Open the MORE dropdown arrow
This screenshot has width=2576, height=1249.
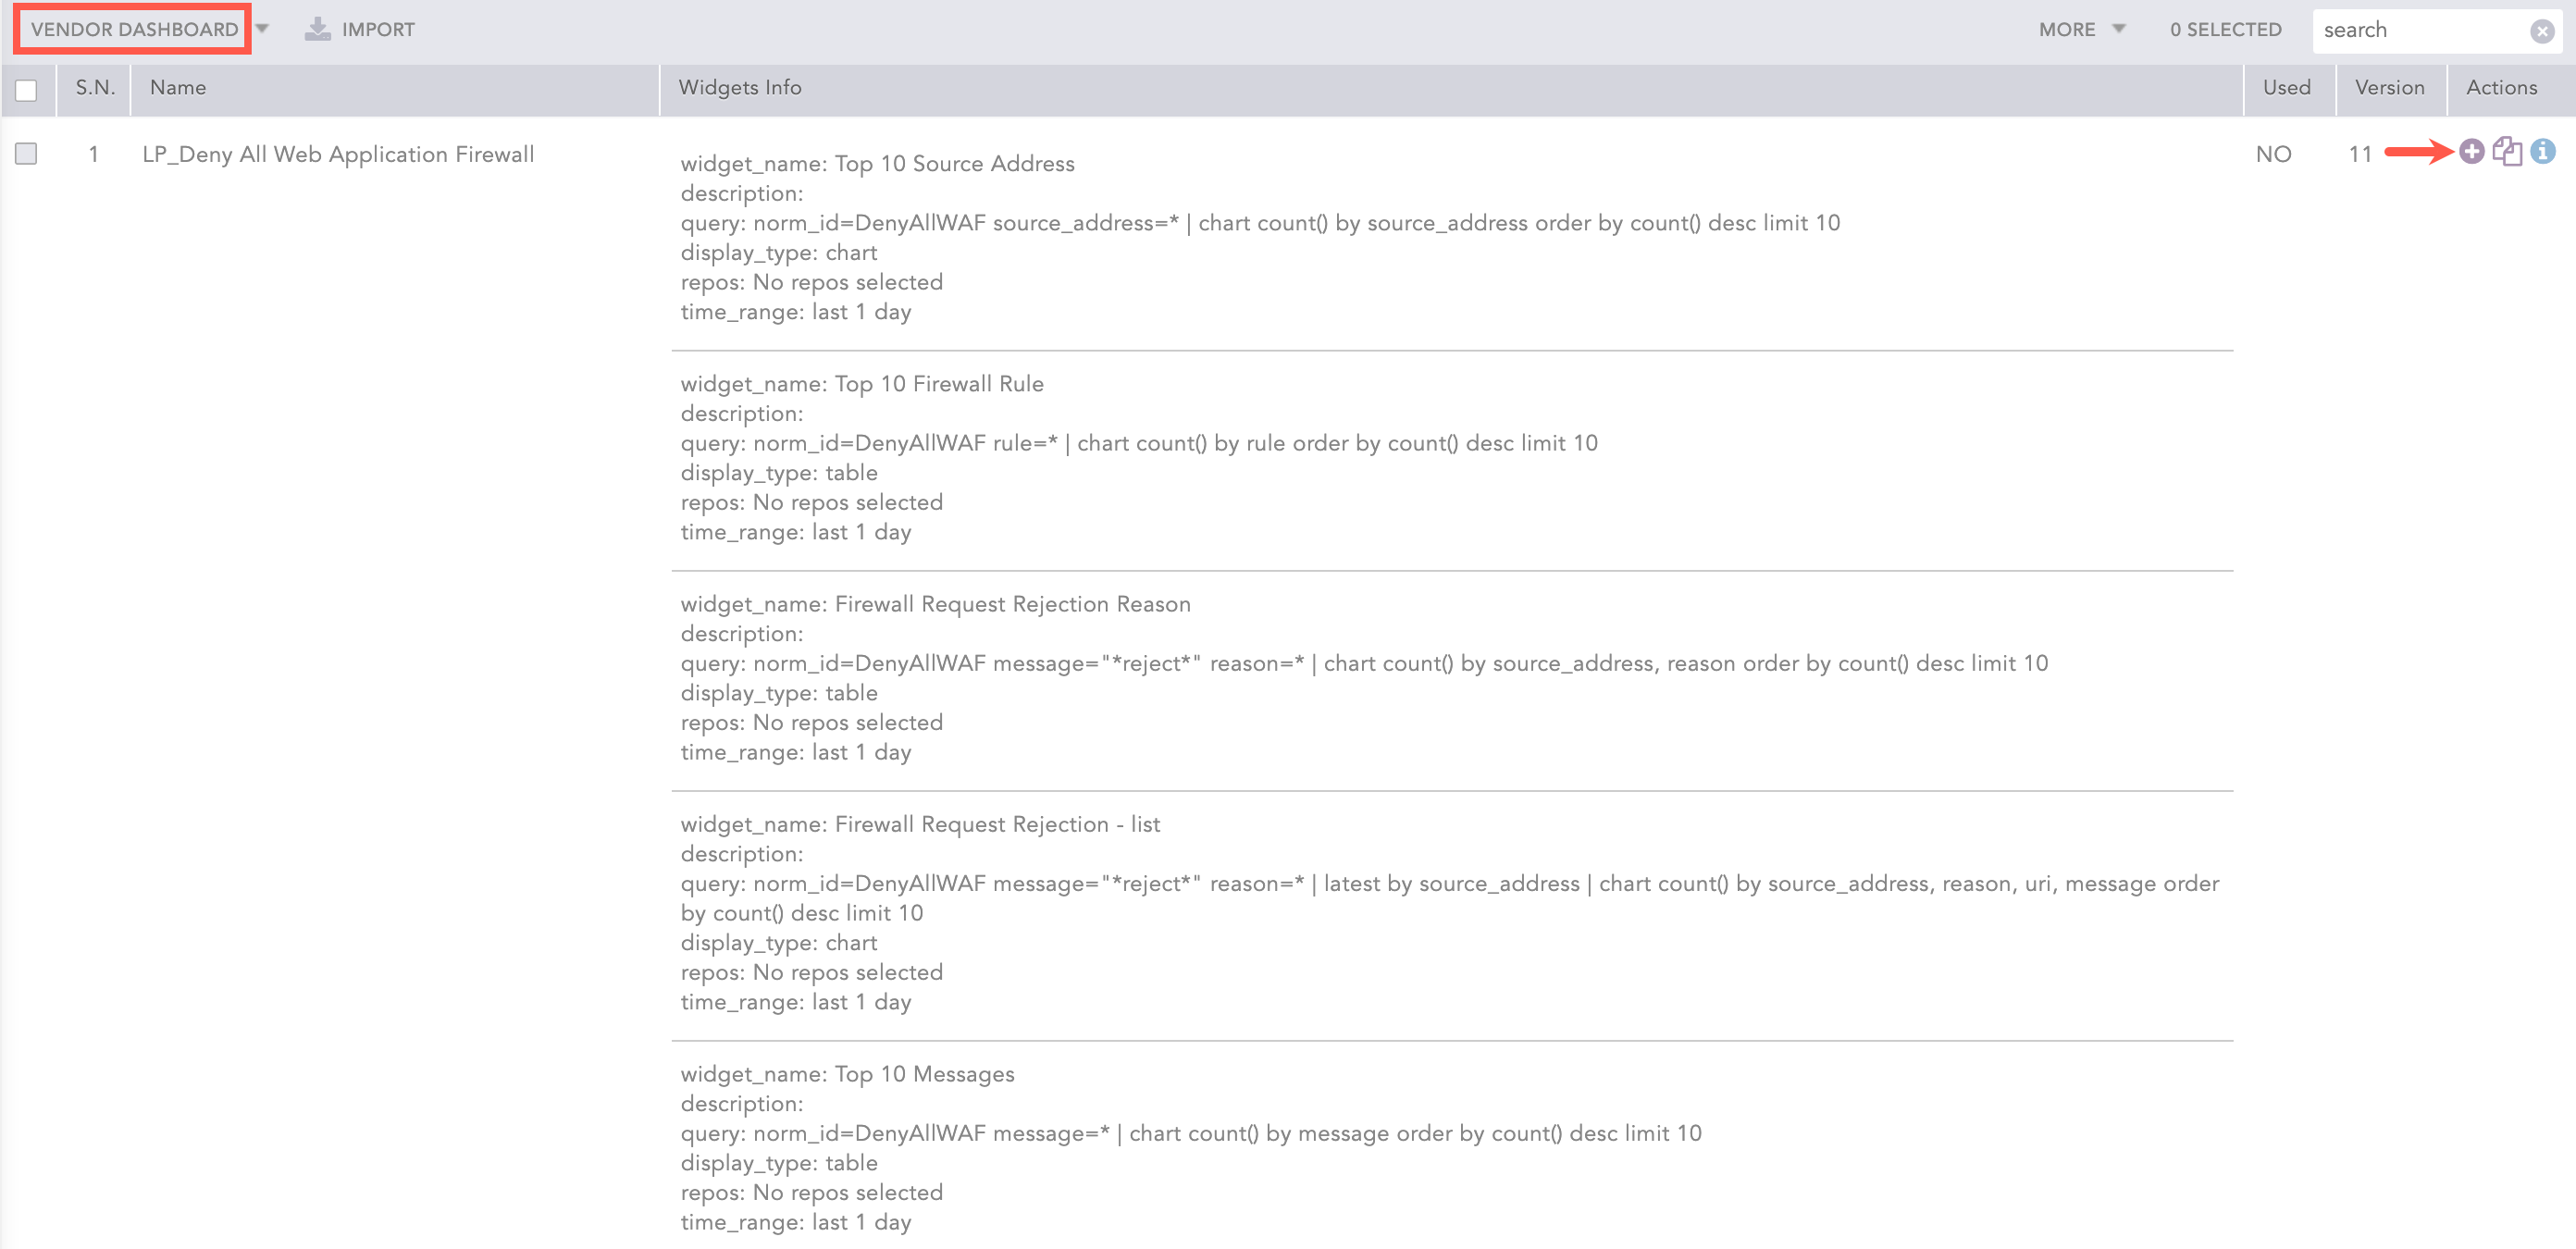[x=2118, y=29]
